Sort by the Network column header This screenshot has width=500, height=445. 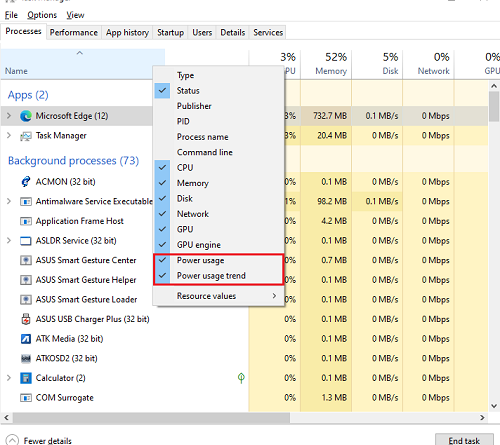pyautogui.click(x=428, y=64)
